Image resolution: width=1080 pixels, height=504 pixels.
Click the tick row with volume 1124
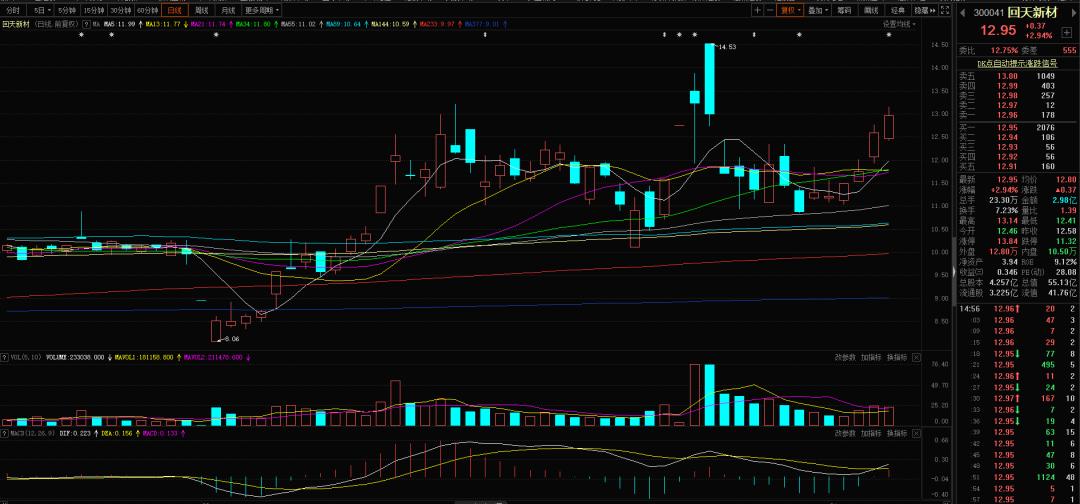[1017, 477]
